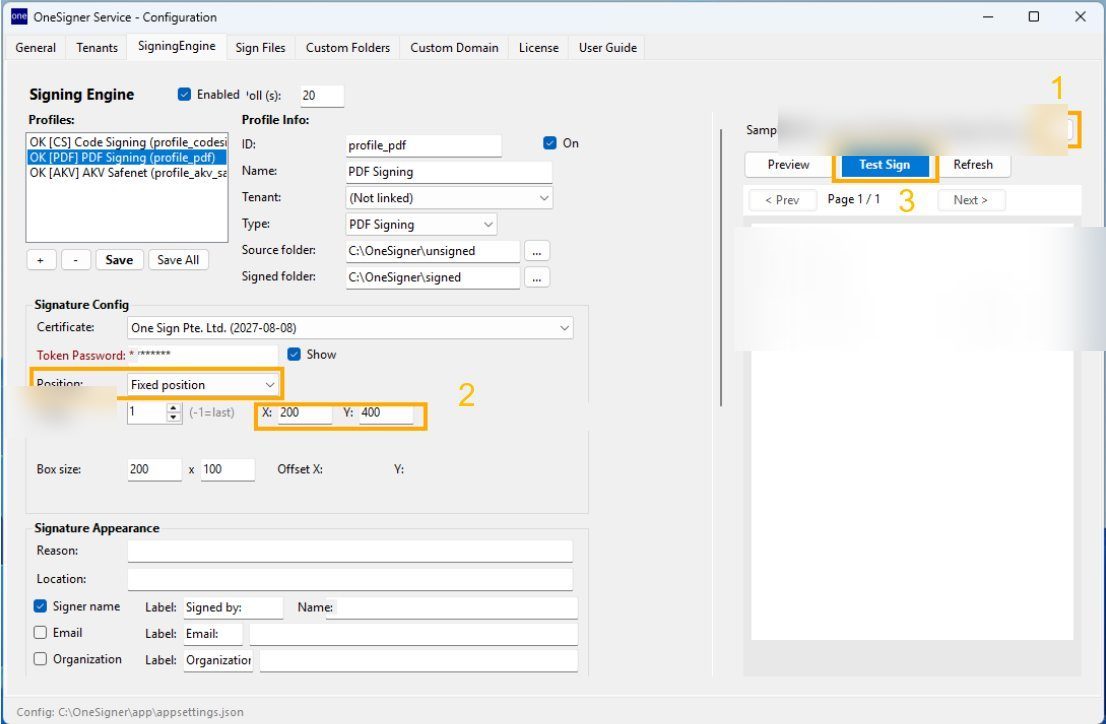Select the SigningEngine tab
The image size is (1106, 724).
pyautogui.click(x=176, y=46)
